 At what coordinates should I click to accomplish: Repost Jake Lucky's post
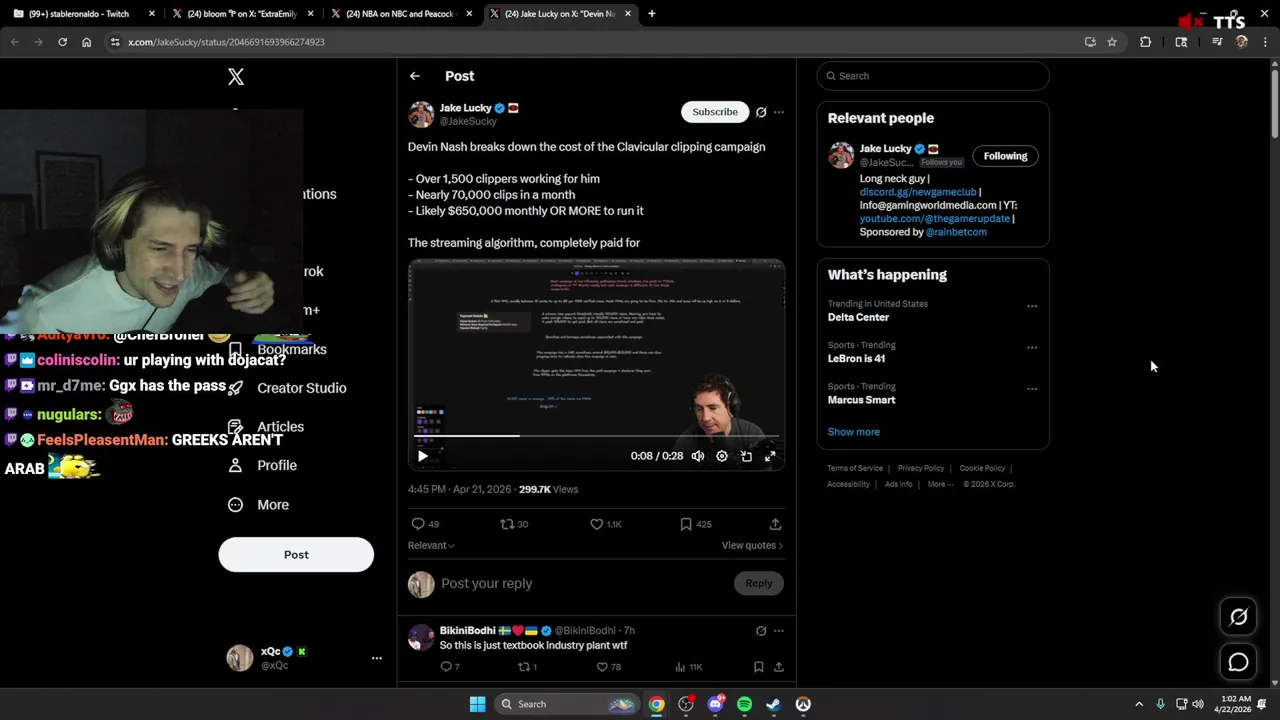tap(514, 524)
